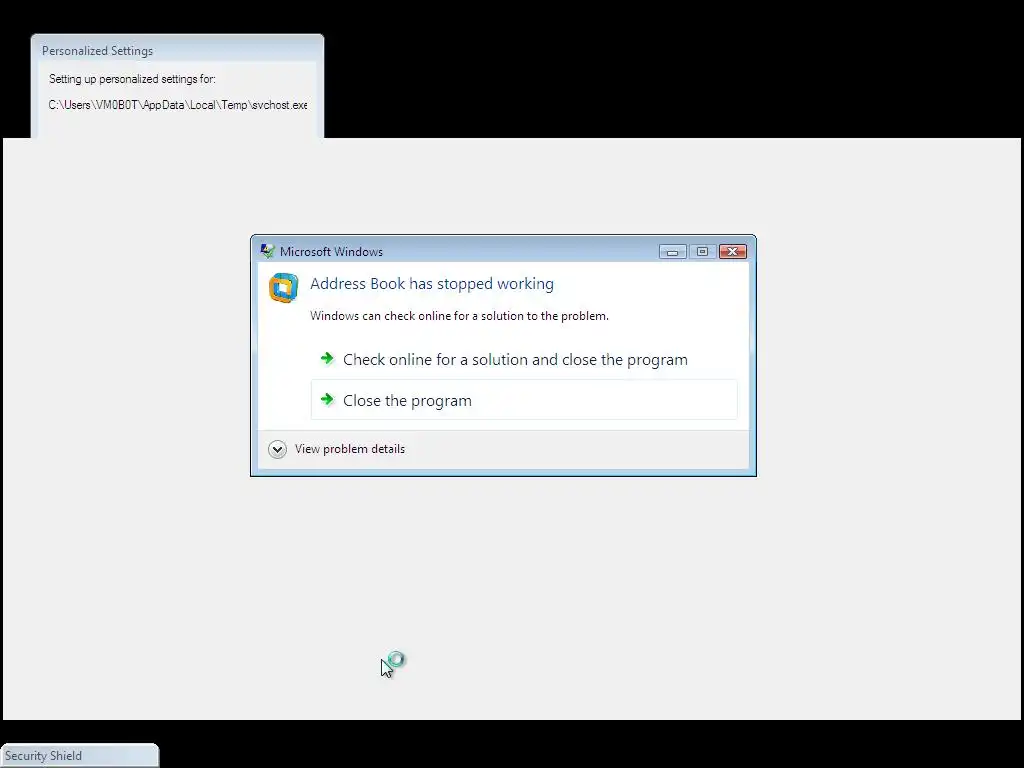Maximize the Microsoft Windows error dialog
The width and height of the screenshot is (1024, 768).
click(702, 251)
